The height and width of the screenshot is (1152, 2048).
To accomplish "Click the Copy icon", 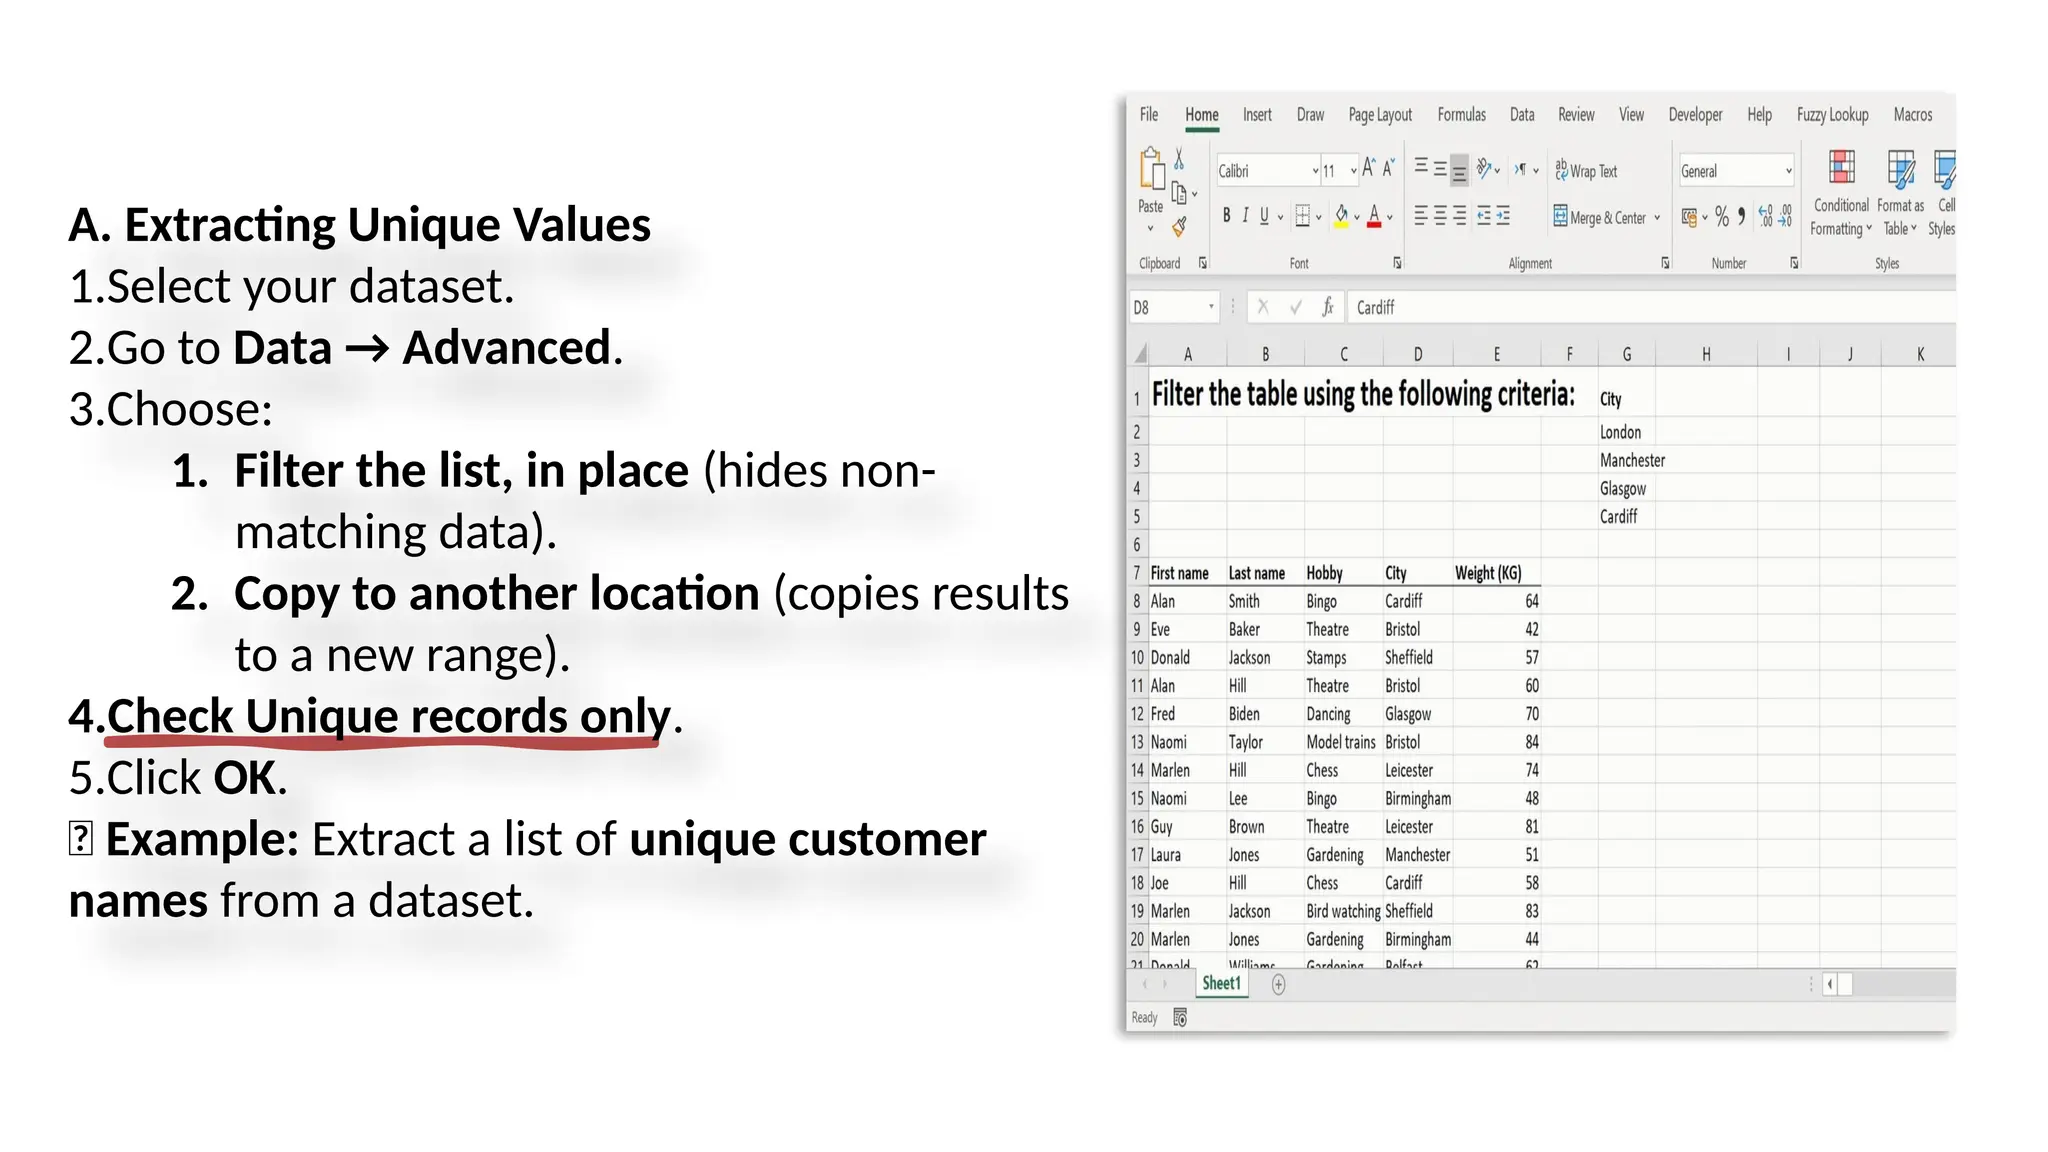I will (x=1180, y=193).
